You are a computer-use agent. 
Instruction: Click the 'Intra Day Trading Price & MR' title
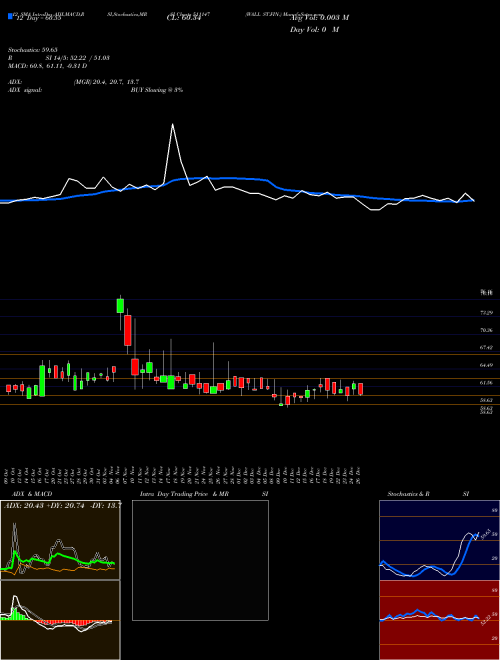(184, 494)
